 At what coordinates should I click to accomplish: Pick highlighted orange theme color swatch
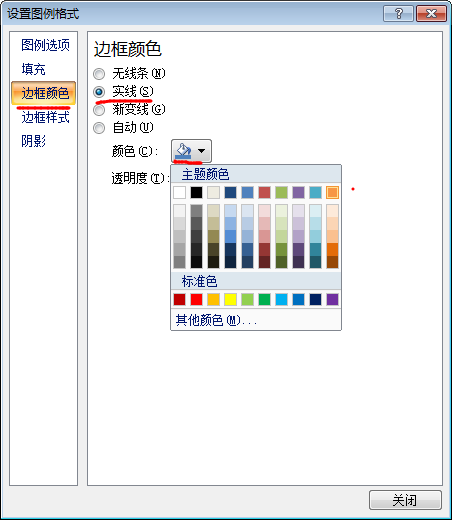(332, 192)
